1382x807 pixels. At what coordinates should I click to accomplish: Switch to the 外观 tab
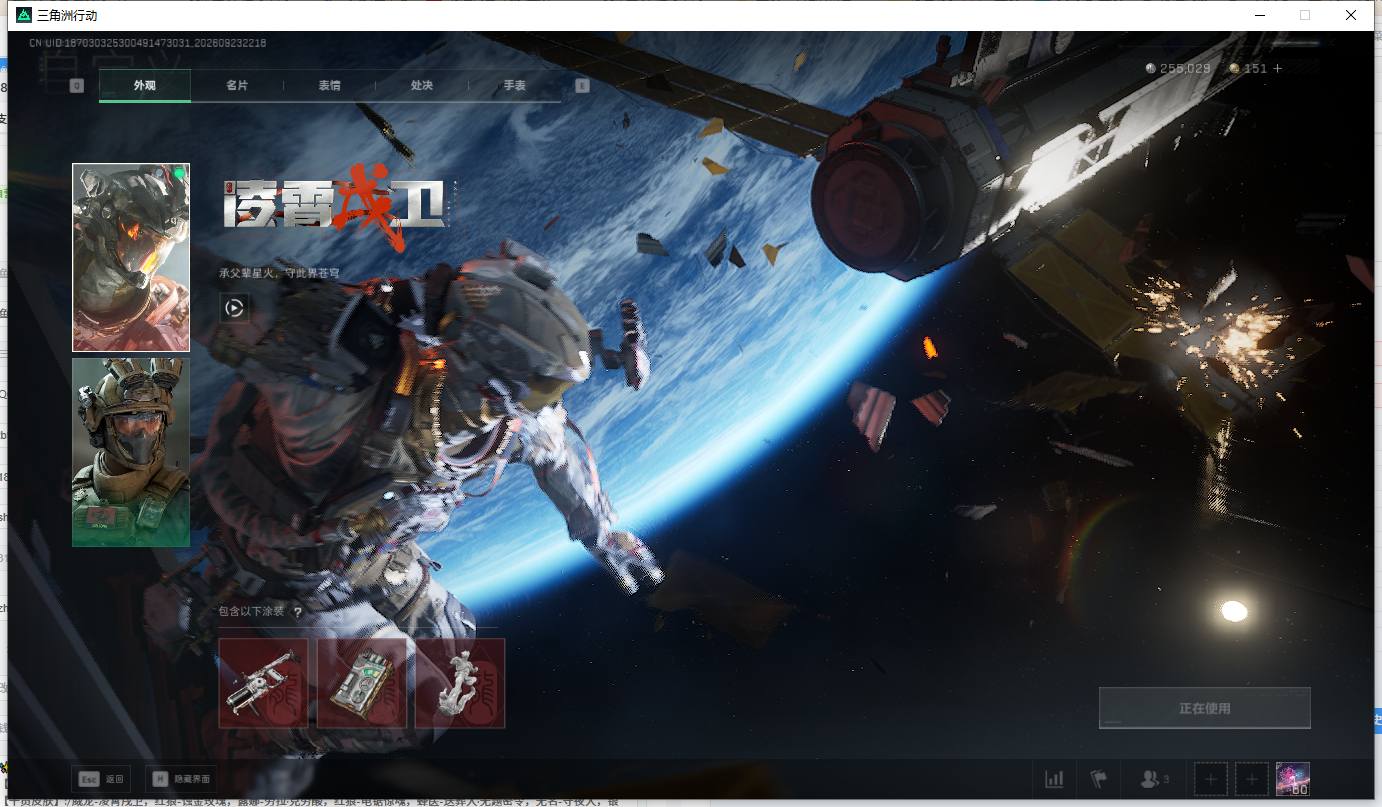145,86
